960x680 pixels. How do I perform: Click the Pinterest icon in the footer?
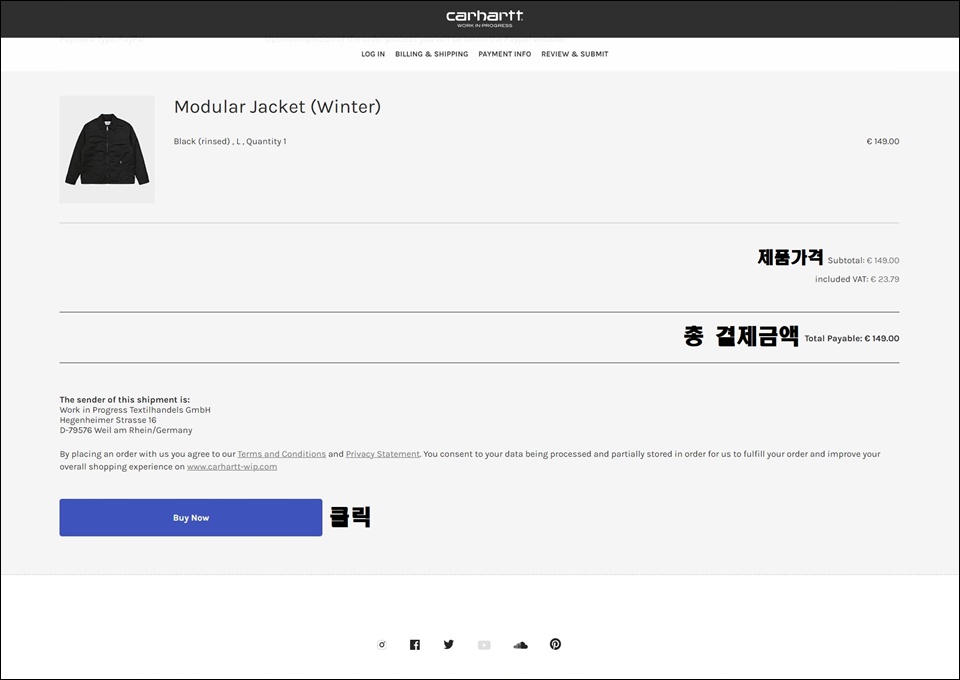point(555,644)
